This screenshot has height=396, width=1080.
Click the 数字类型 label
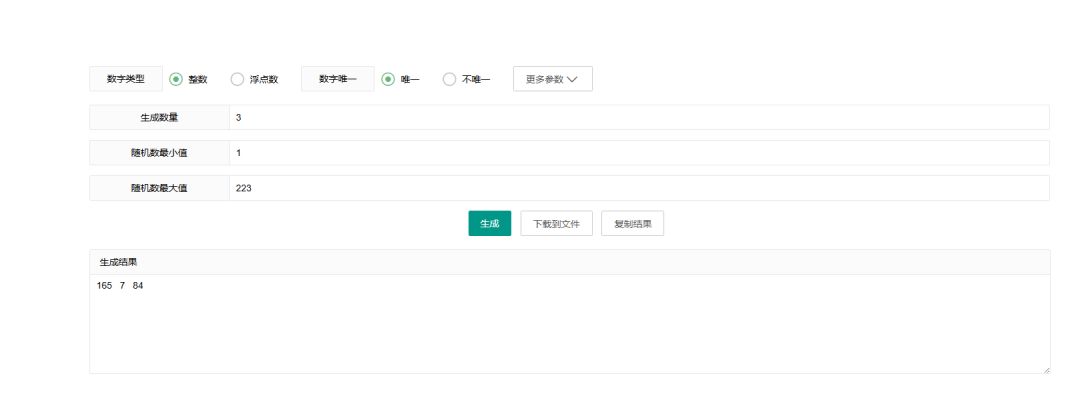(x=126, y=79)
